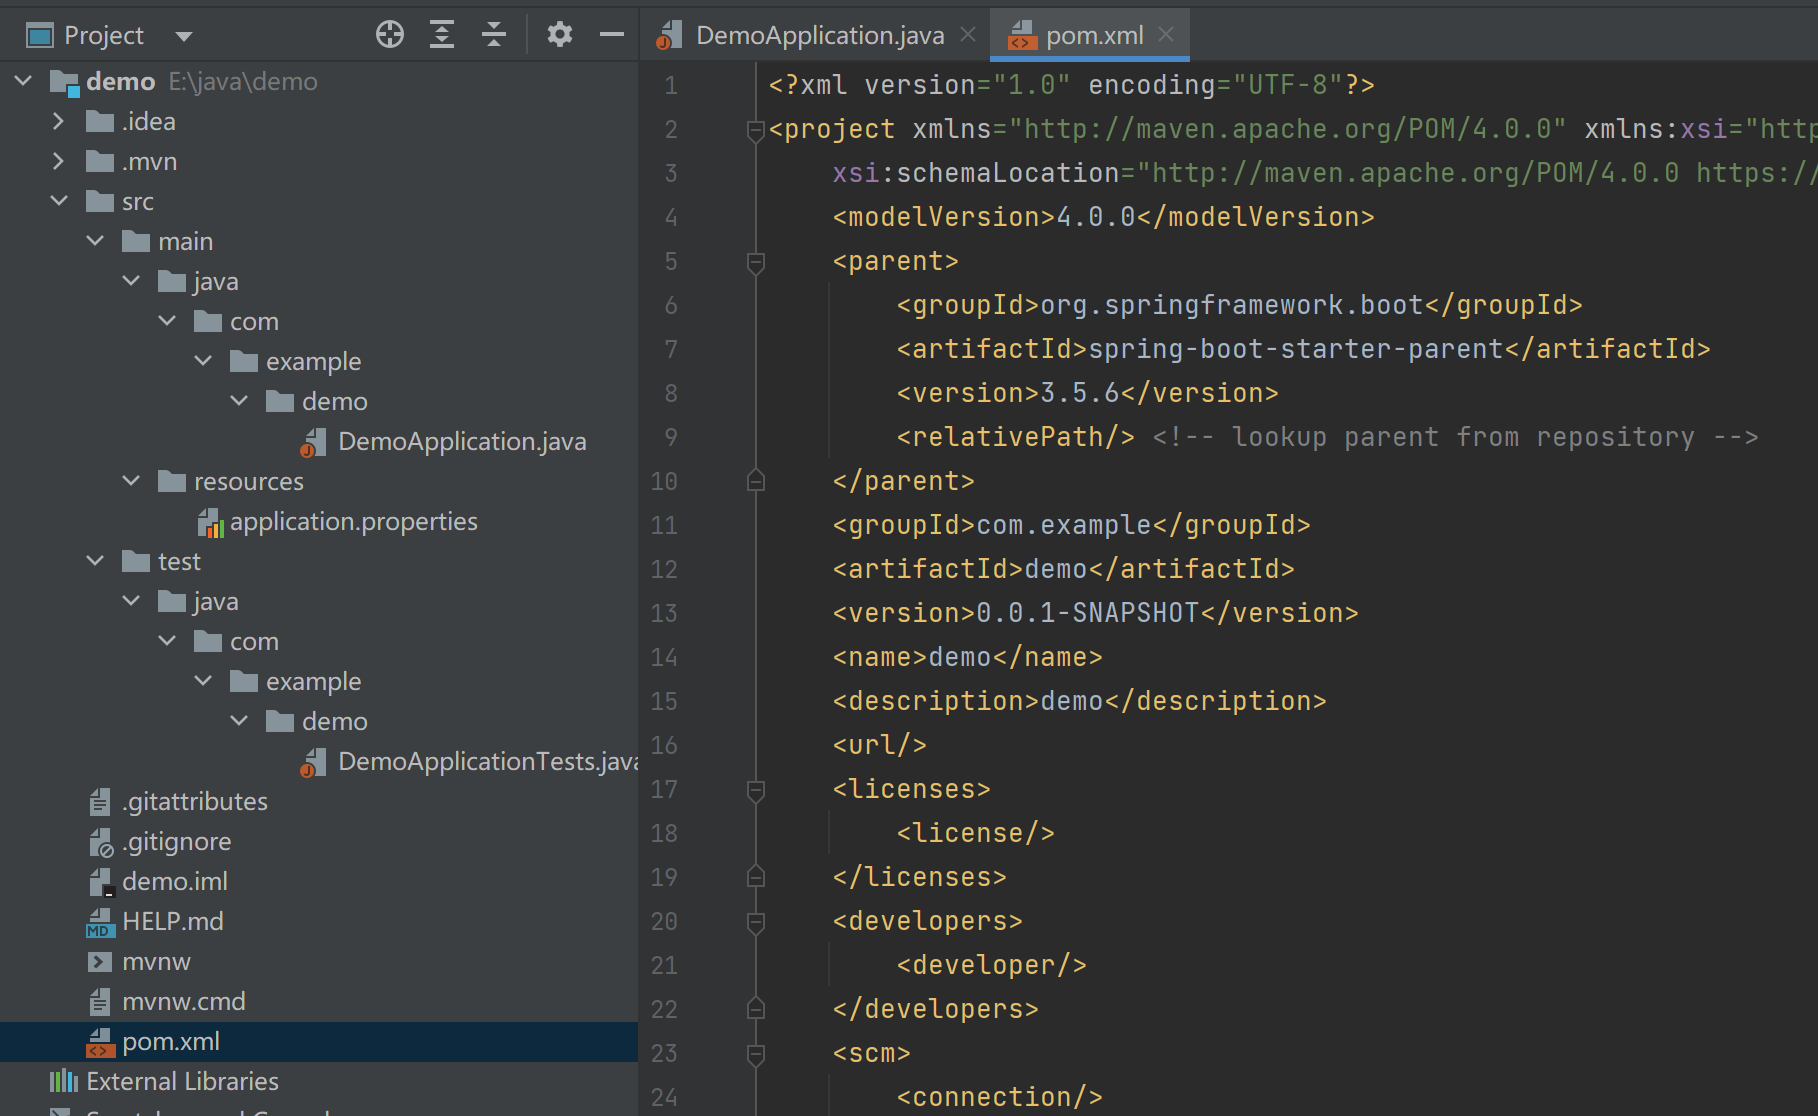Viewport: 1818px width, 1116px height.
Task: Collapse the java folder under test
Action: (131, 601)
